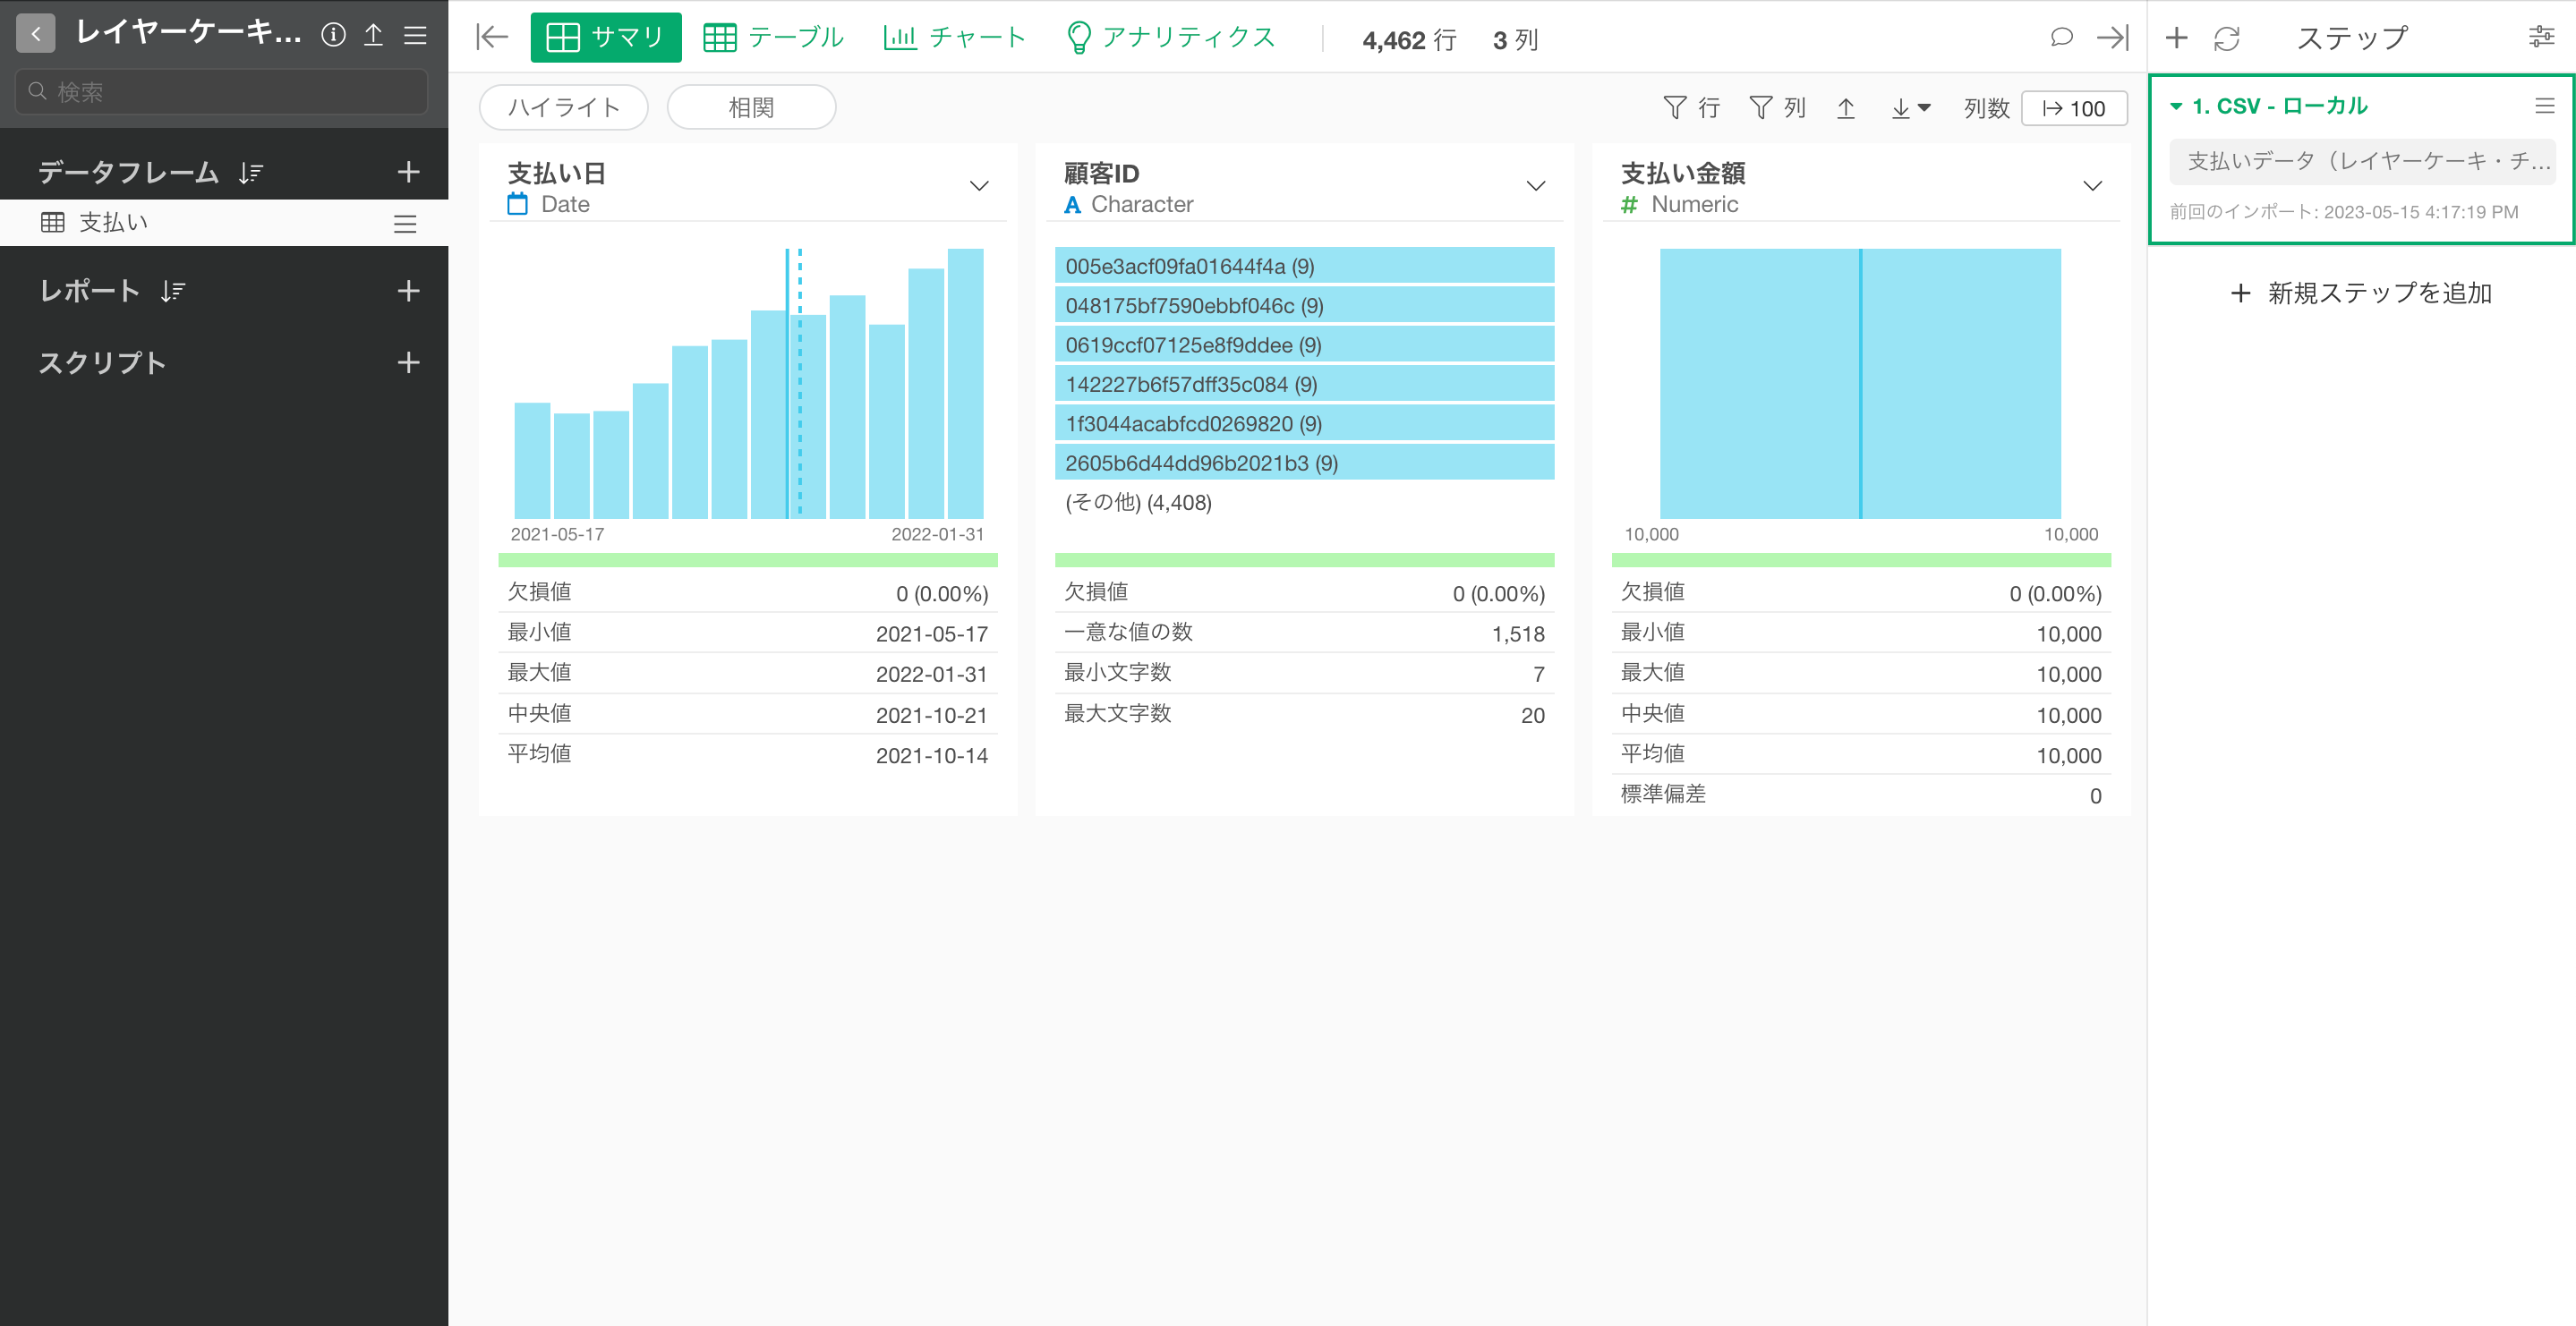The image size is (2576, 1326).
Task: Select the 支払い data frame
Action: tap(224, 223)
